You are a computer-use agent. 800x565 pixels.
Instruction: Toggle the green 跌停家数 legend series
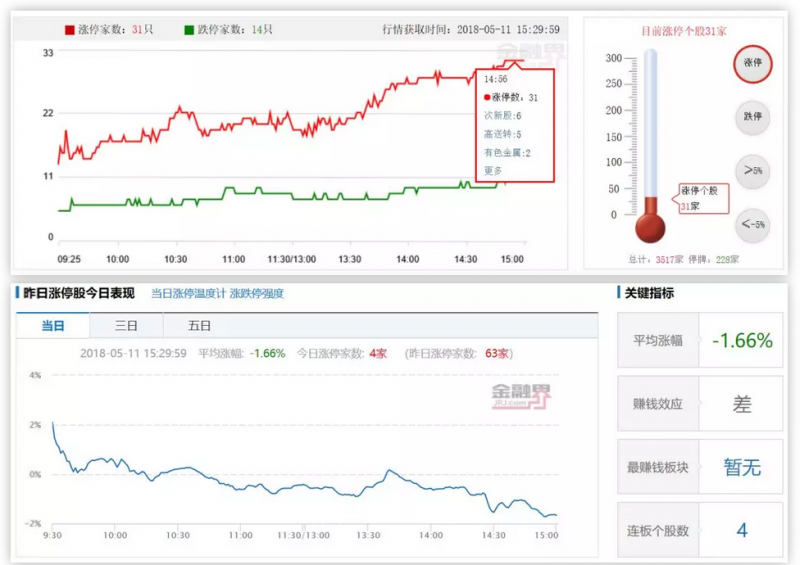(x=226, y=30)
